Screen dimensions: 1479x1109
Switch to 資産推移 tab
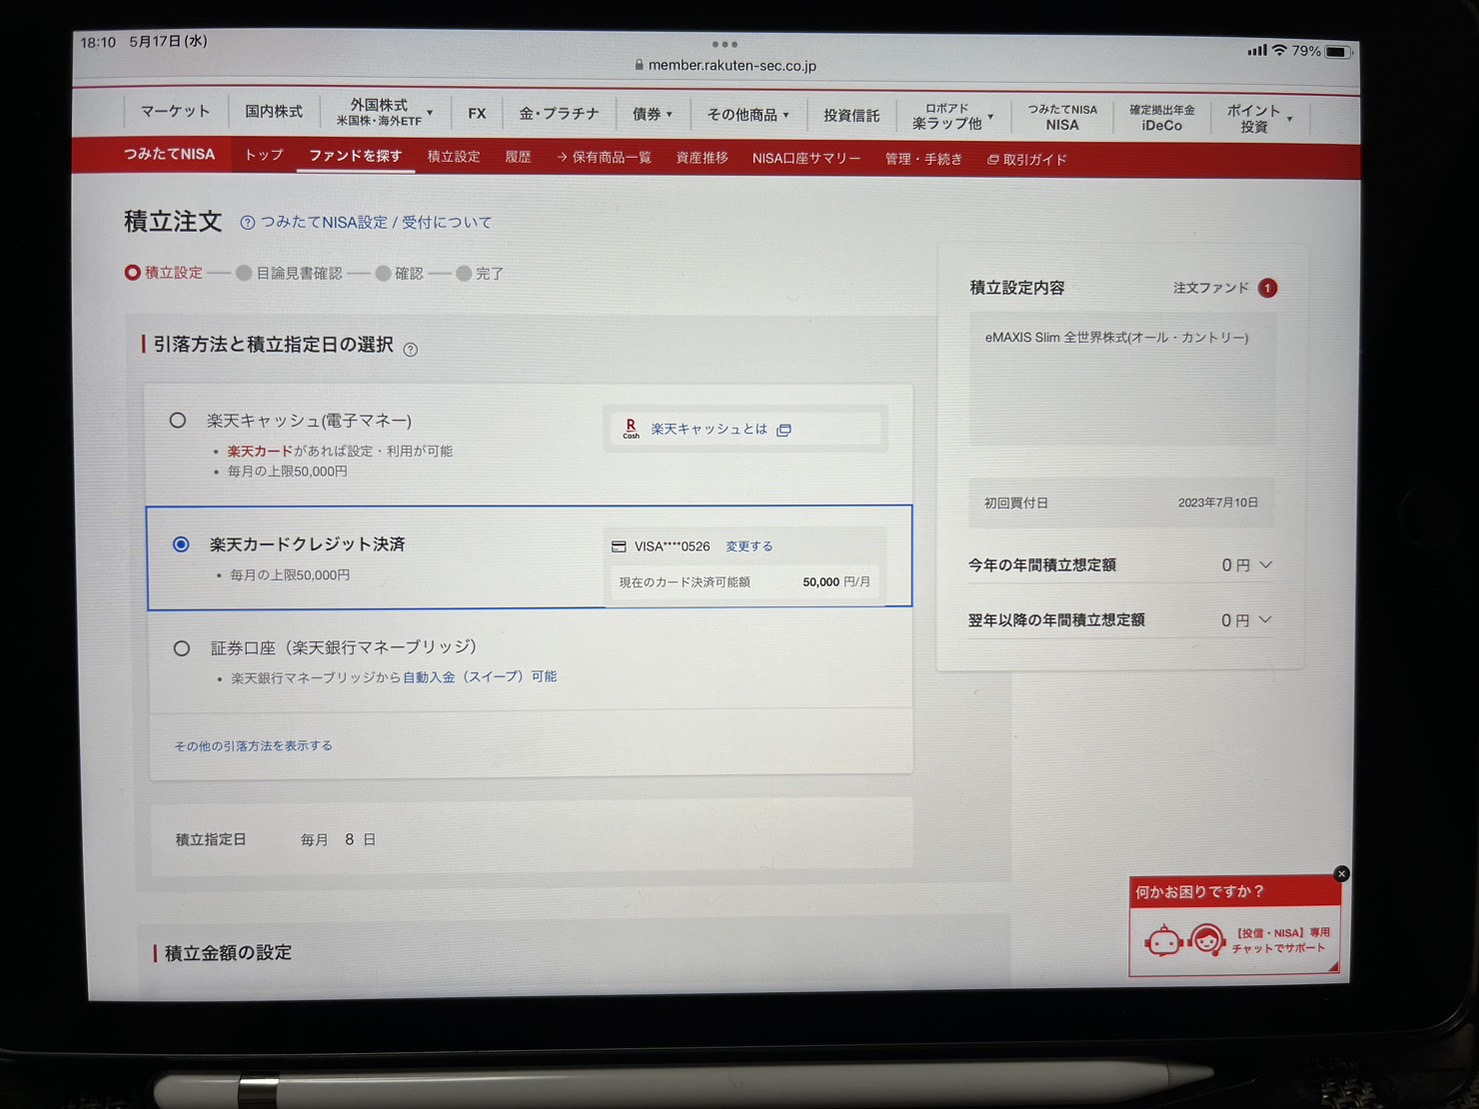pos(702,158)
